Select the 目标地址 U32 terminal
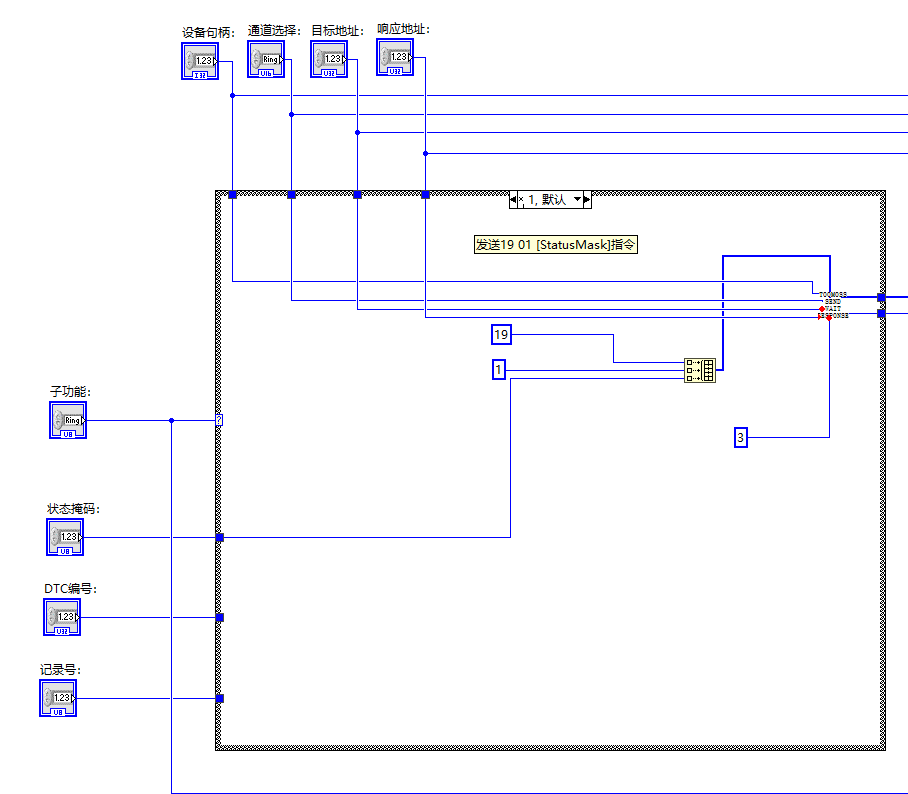Image resolution: width=908 pixels, height=794 pixels. click(329, 58)
